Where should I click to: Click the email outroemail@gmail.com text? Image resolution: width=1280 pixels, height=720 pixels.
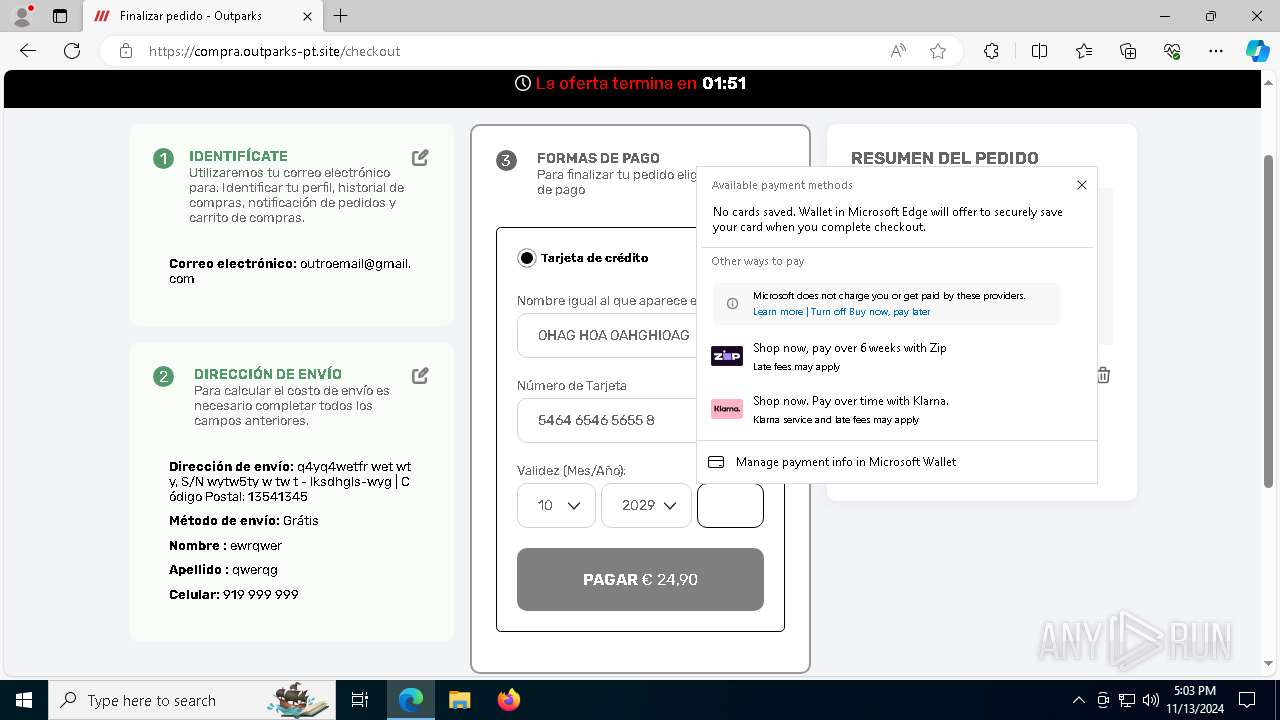pyautogui.click(x=290, y=271)
